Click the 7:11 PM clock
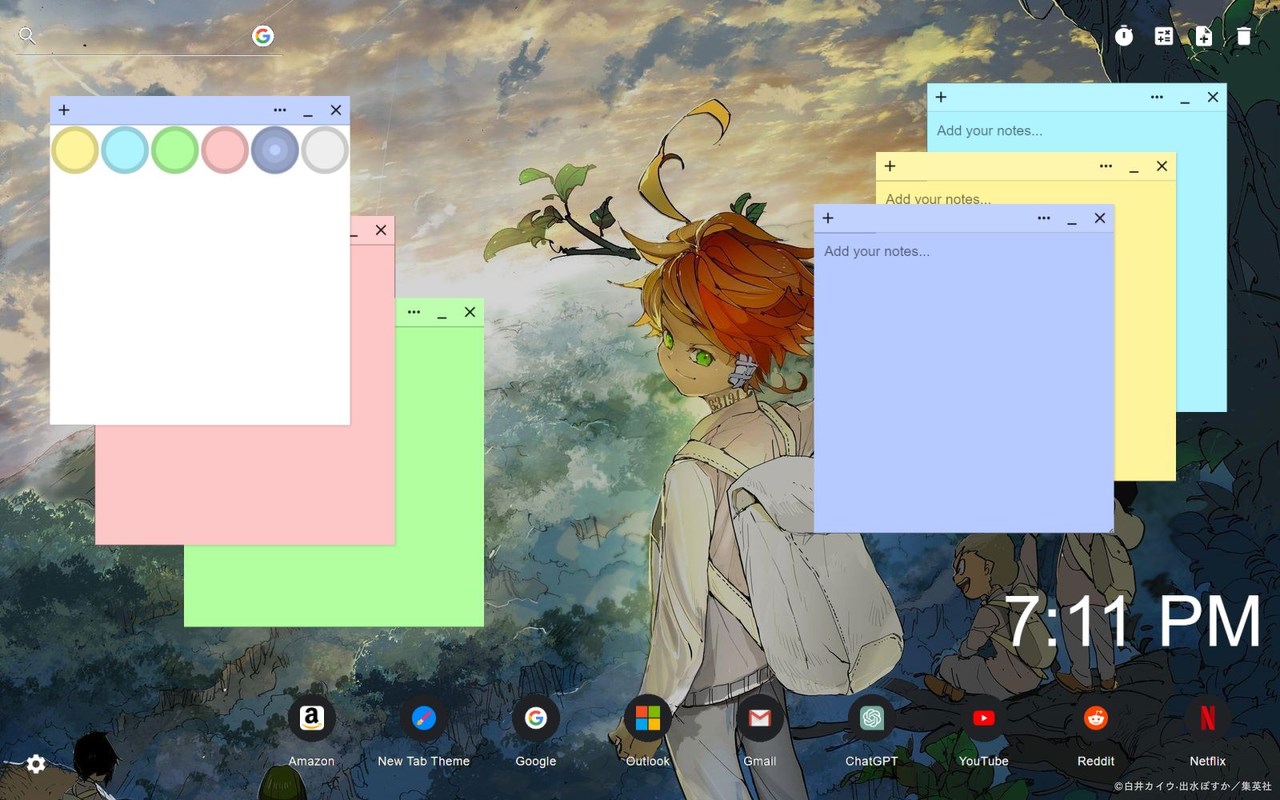Image resolution: width=1280 pixels, height=800 pixels. point(1132,622)
